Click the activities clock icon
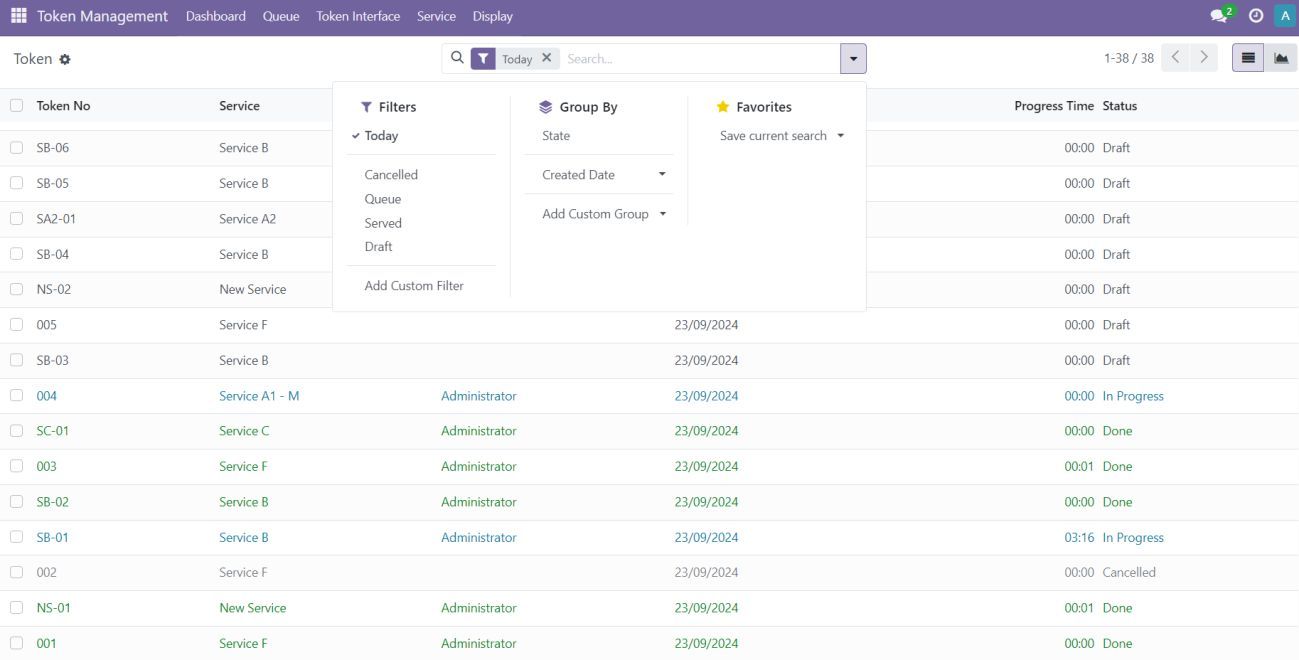The width and height of the screenshot is (1299, 660). (1255, 16)
